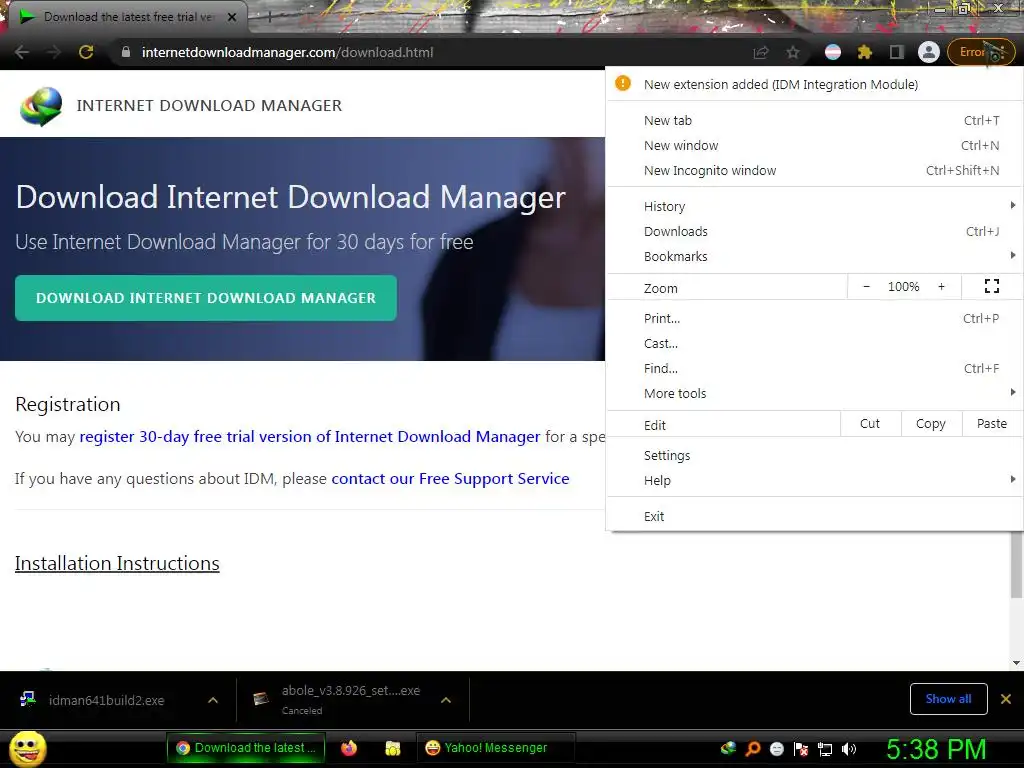Screen dimensions: 1024x768
Task: Click Download Internet Download Manager green button
Action: [x=206, y=298]
